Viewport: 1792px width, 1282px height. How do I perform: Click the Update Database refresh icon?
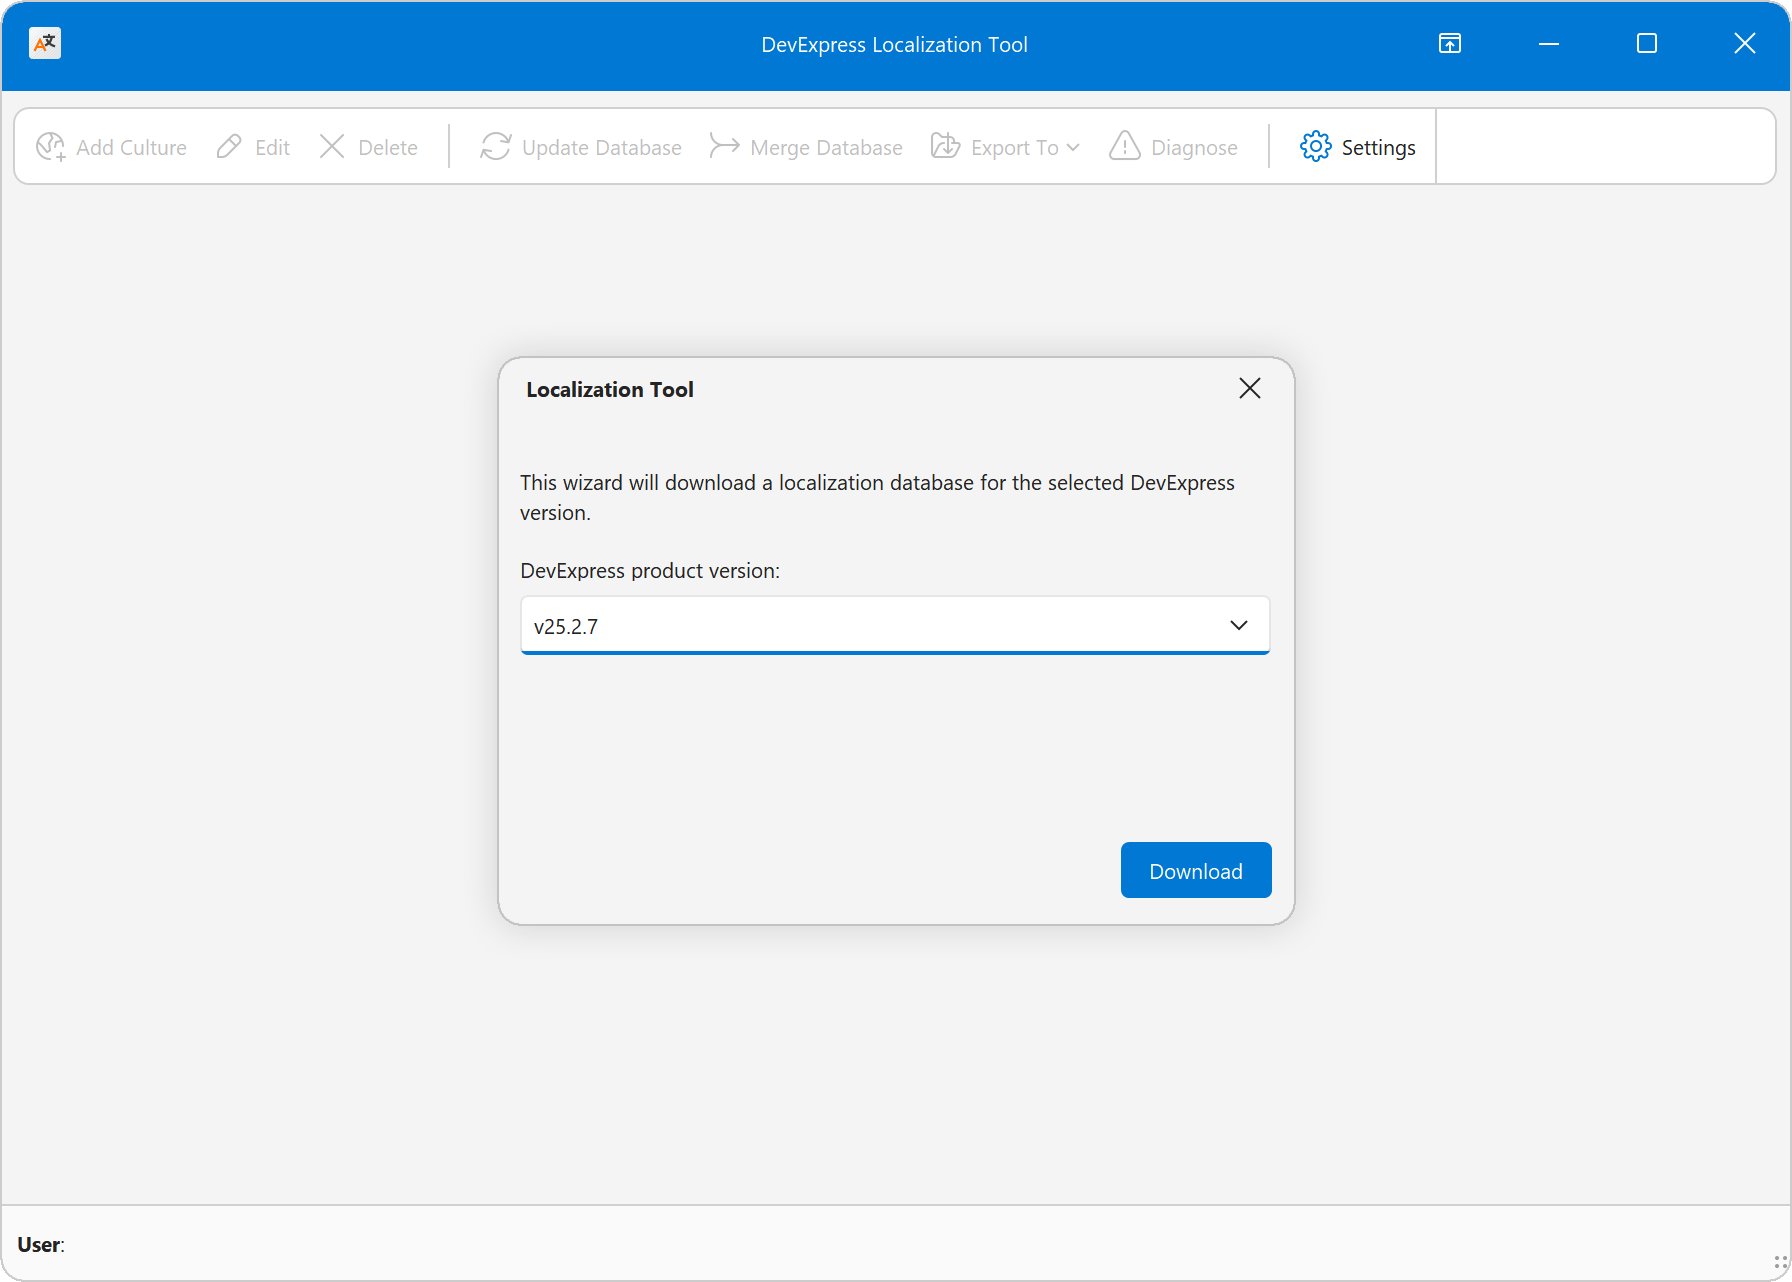[x=496, y=147]
